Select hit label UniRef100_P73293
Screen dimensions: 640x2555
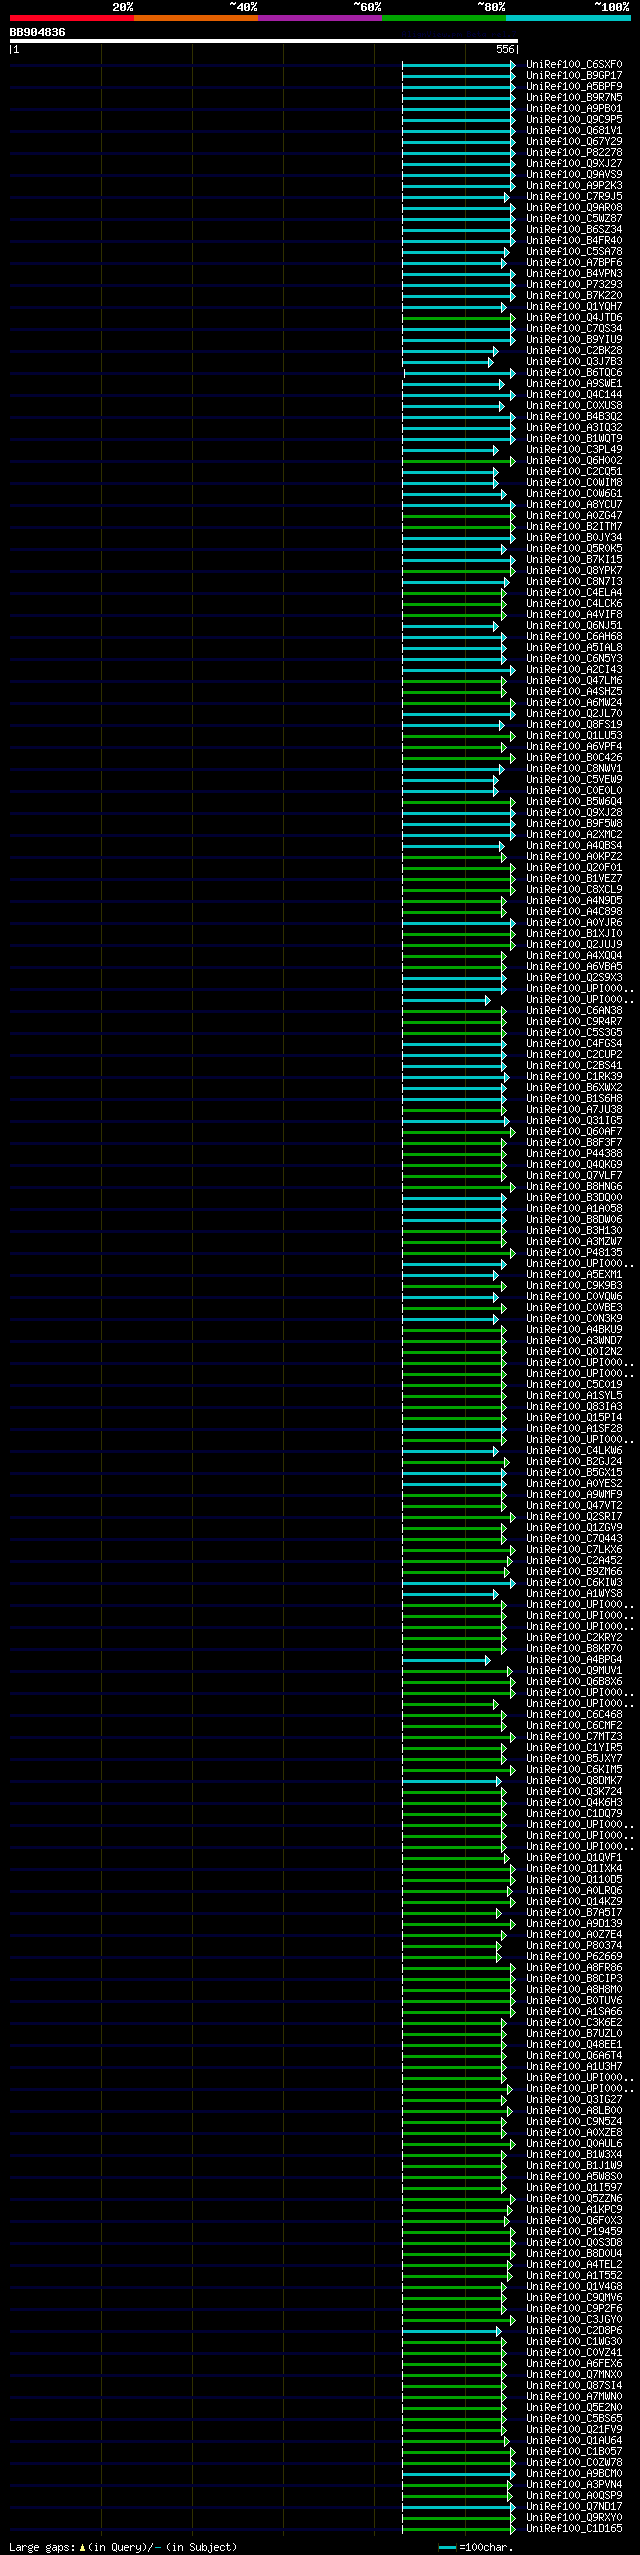tap(574, 285)
